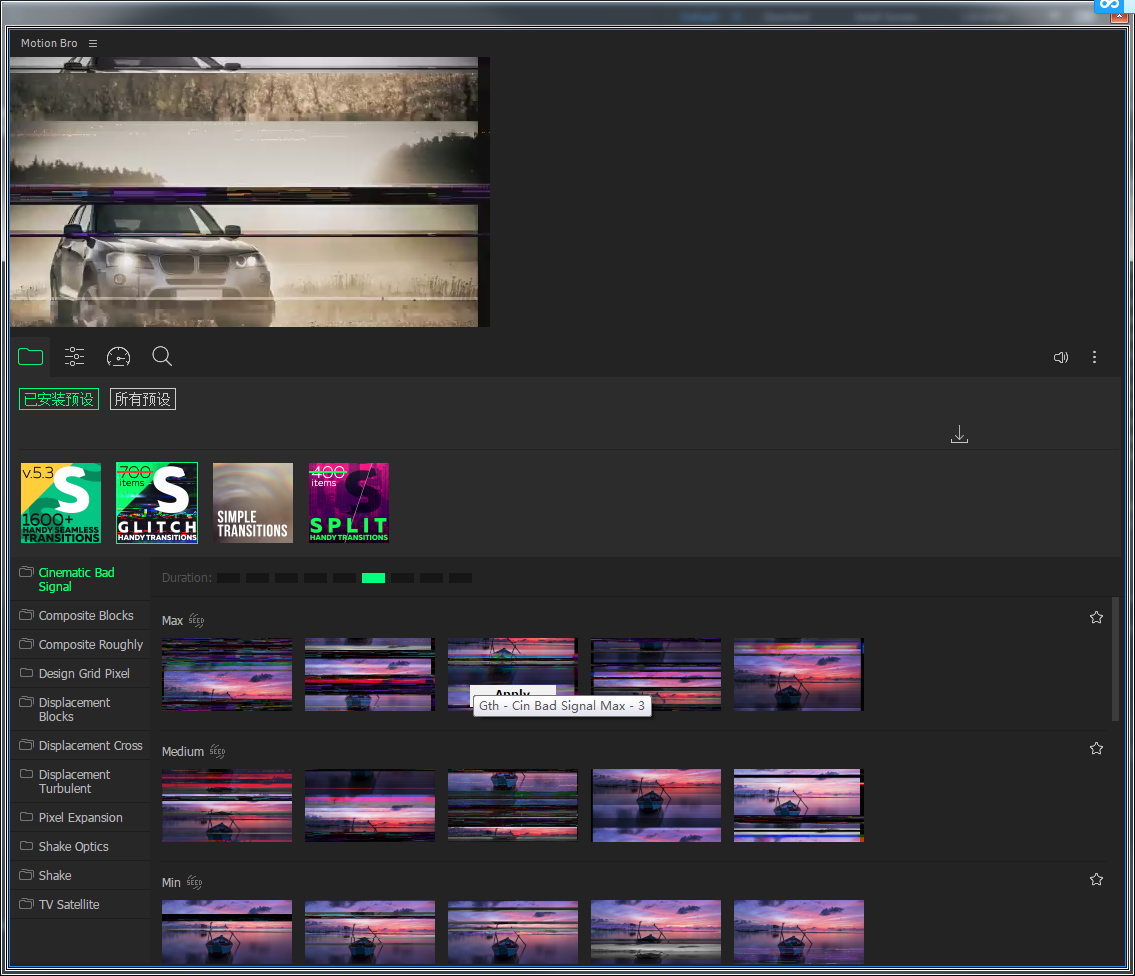Open the Shake category
Image resolution: width=1135 pixels, height=976 pixels.
tap(81, 875)
